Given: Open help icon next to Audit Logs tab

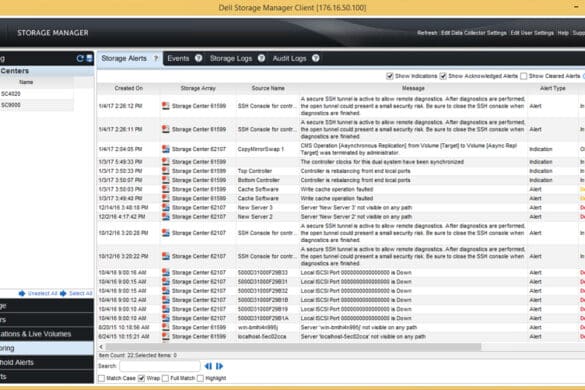Looking at the screenshot, I should 316,58.
